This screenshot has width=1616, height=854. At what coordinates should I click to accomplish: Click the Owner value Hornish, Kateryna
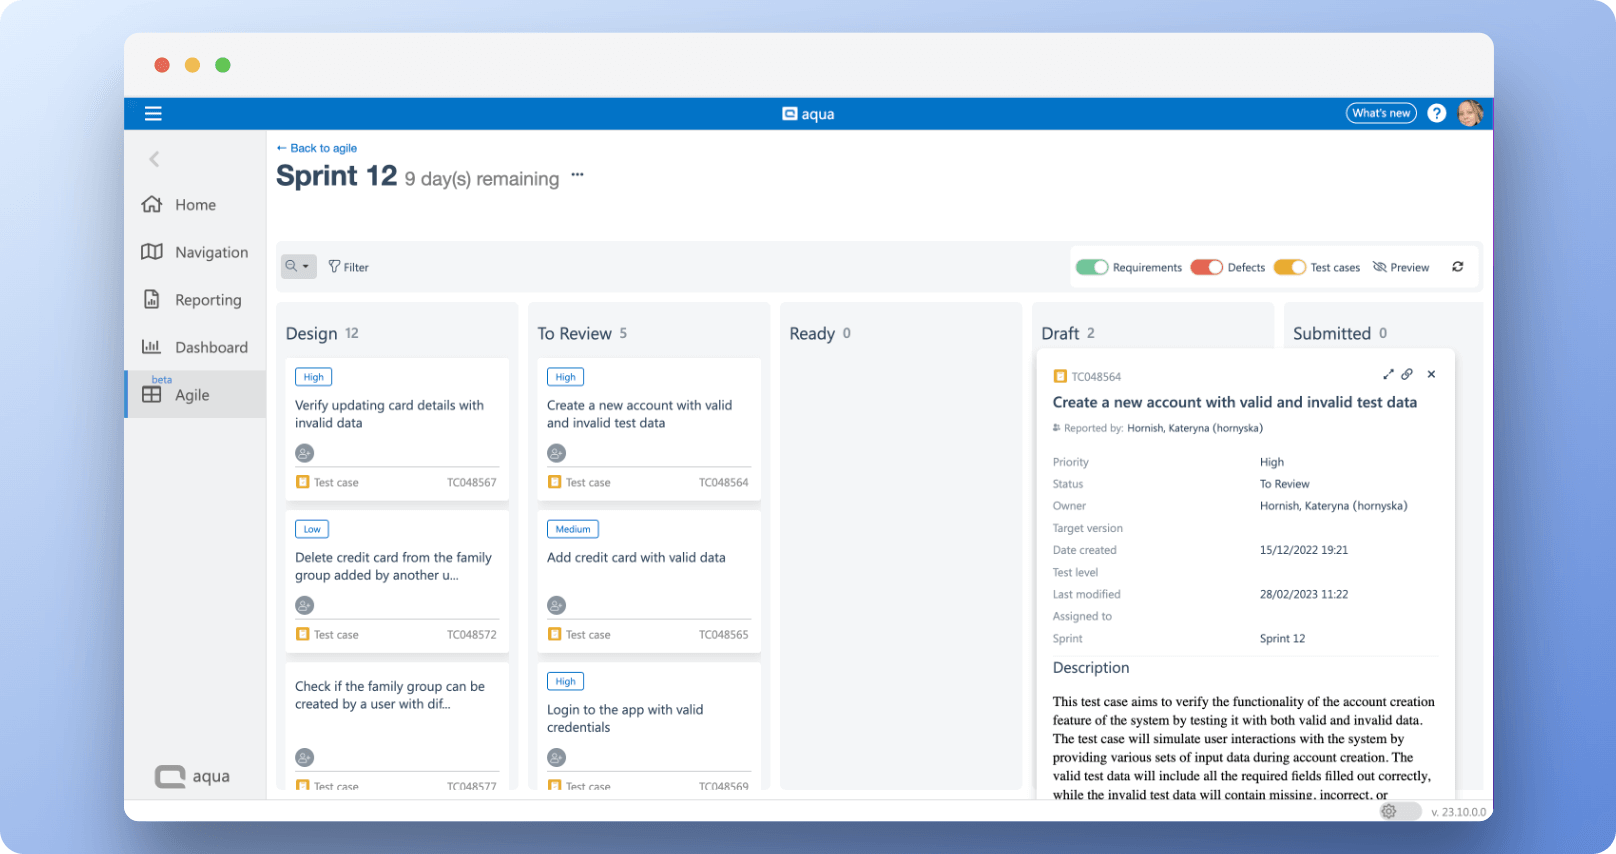pos(1333,506)
